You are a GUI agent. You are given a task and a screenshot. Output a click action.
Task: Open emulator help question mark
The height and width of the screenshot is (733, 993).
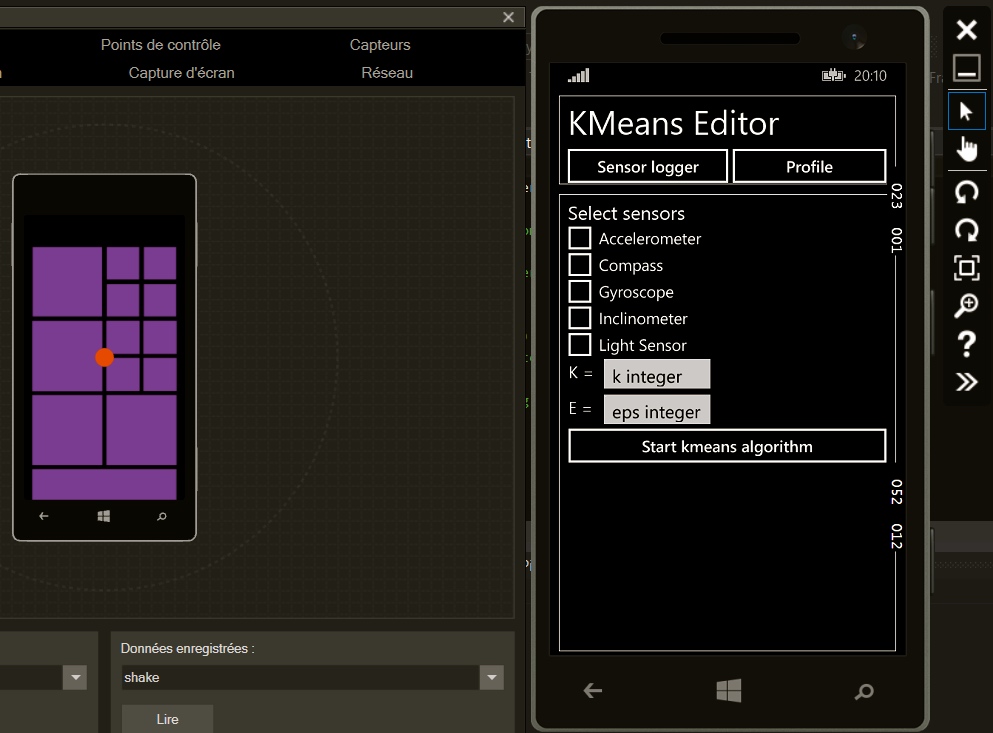tap(966, 344)
